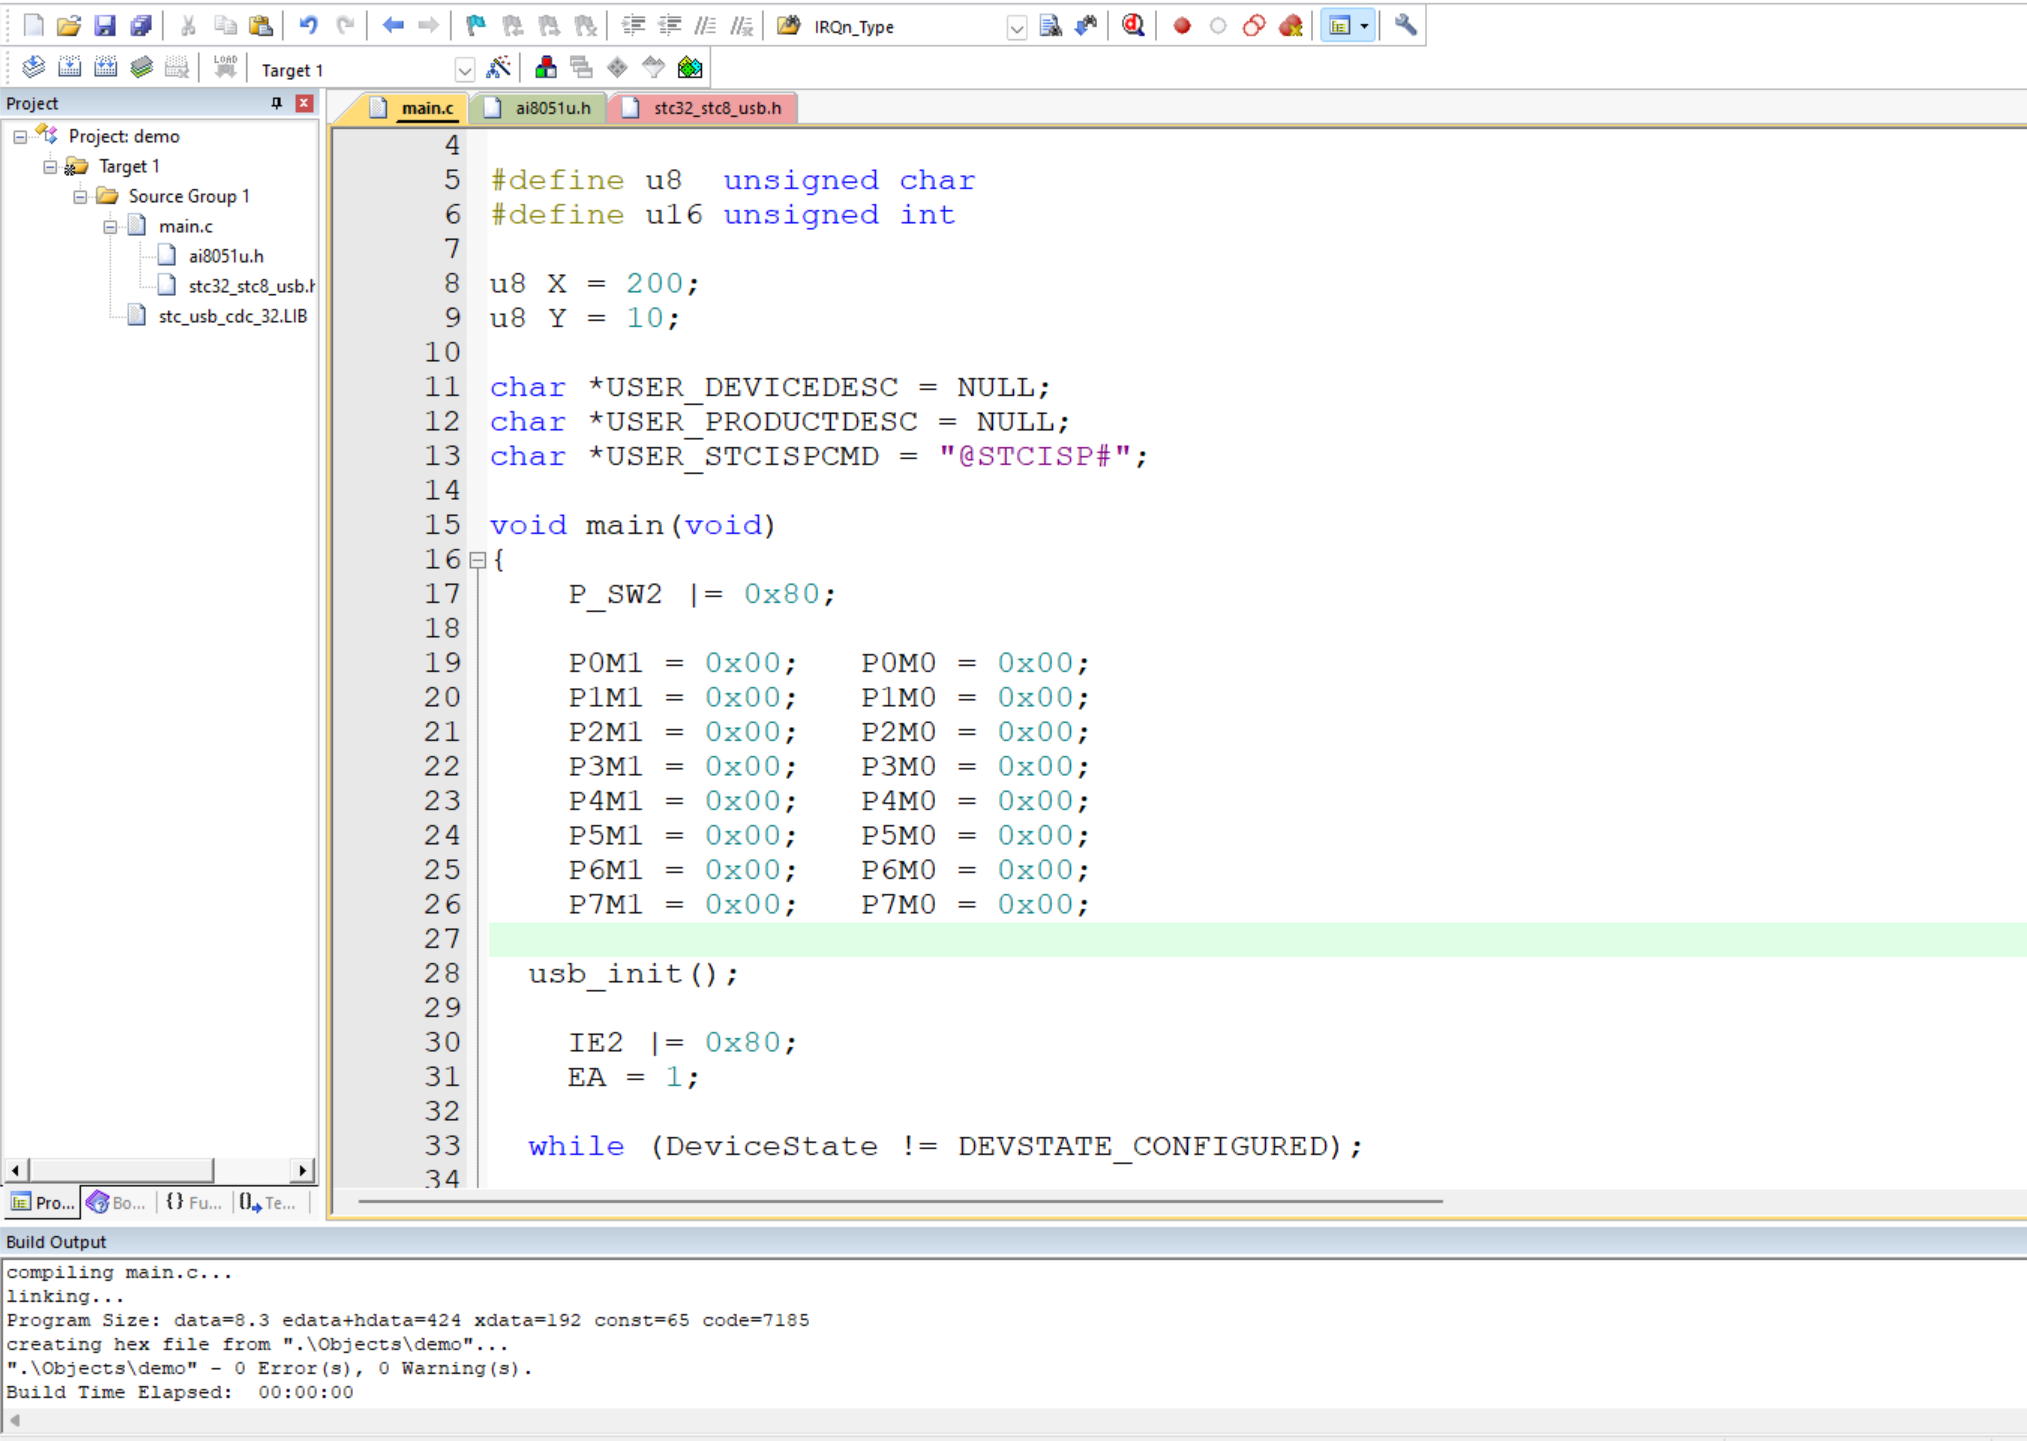Start or stop the debug session

coord(1133,26)
